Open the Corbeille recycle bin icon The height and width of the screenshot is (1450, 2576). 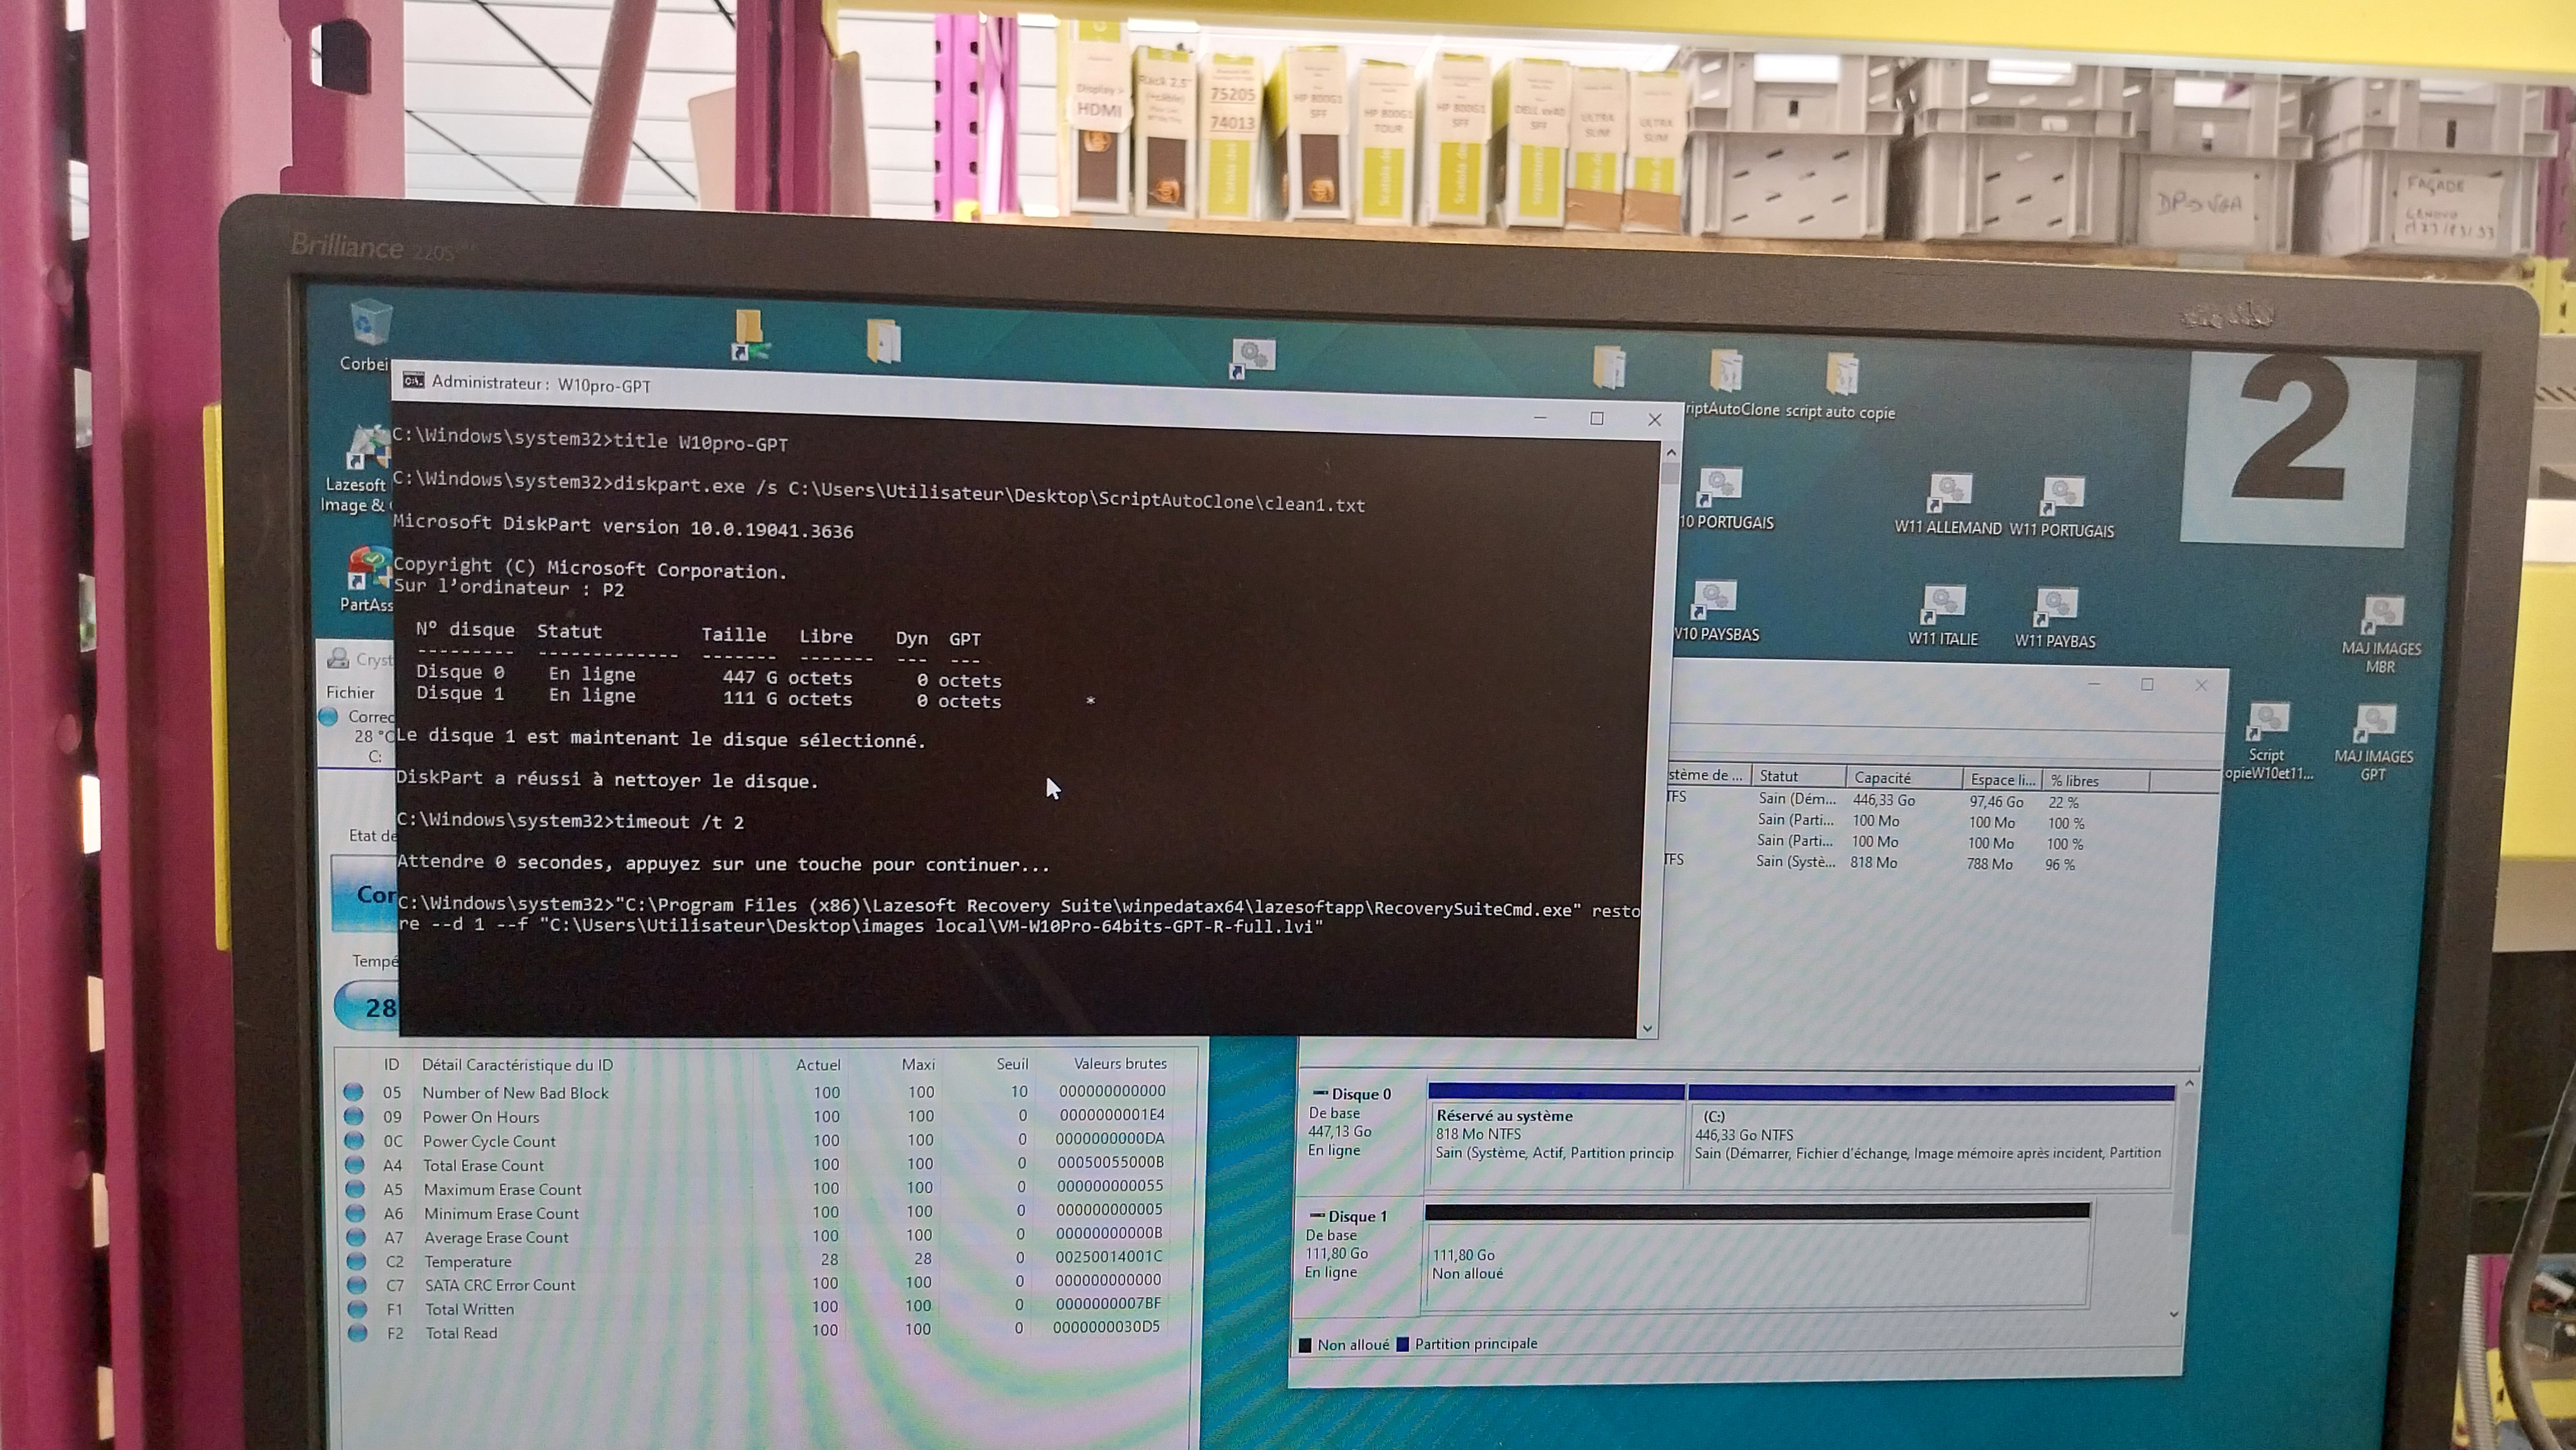point(371,324)
